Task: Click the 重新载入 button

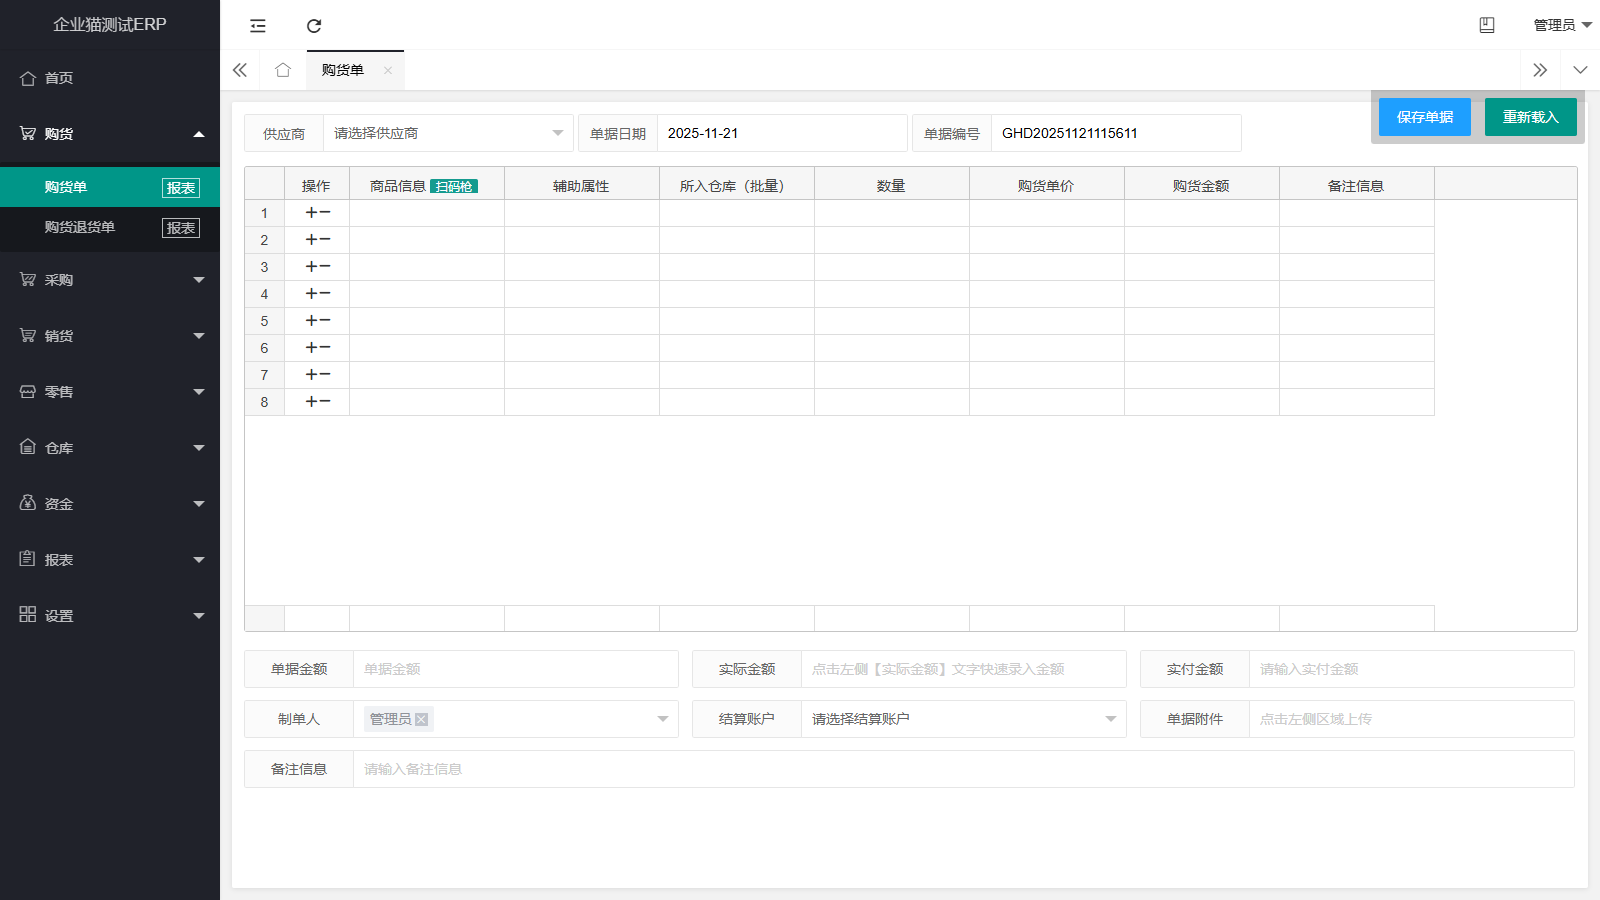Action: point(1530,117)
